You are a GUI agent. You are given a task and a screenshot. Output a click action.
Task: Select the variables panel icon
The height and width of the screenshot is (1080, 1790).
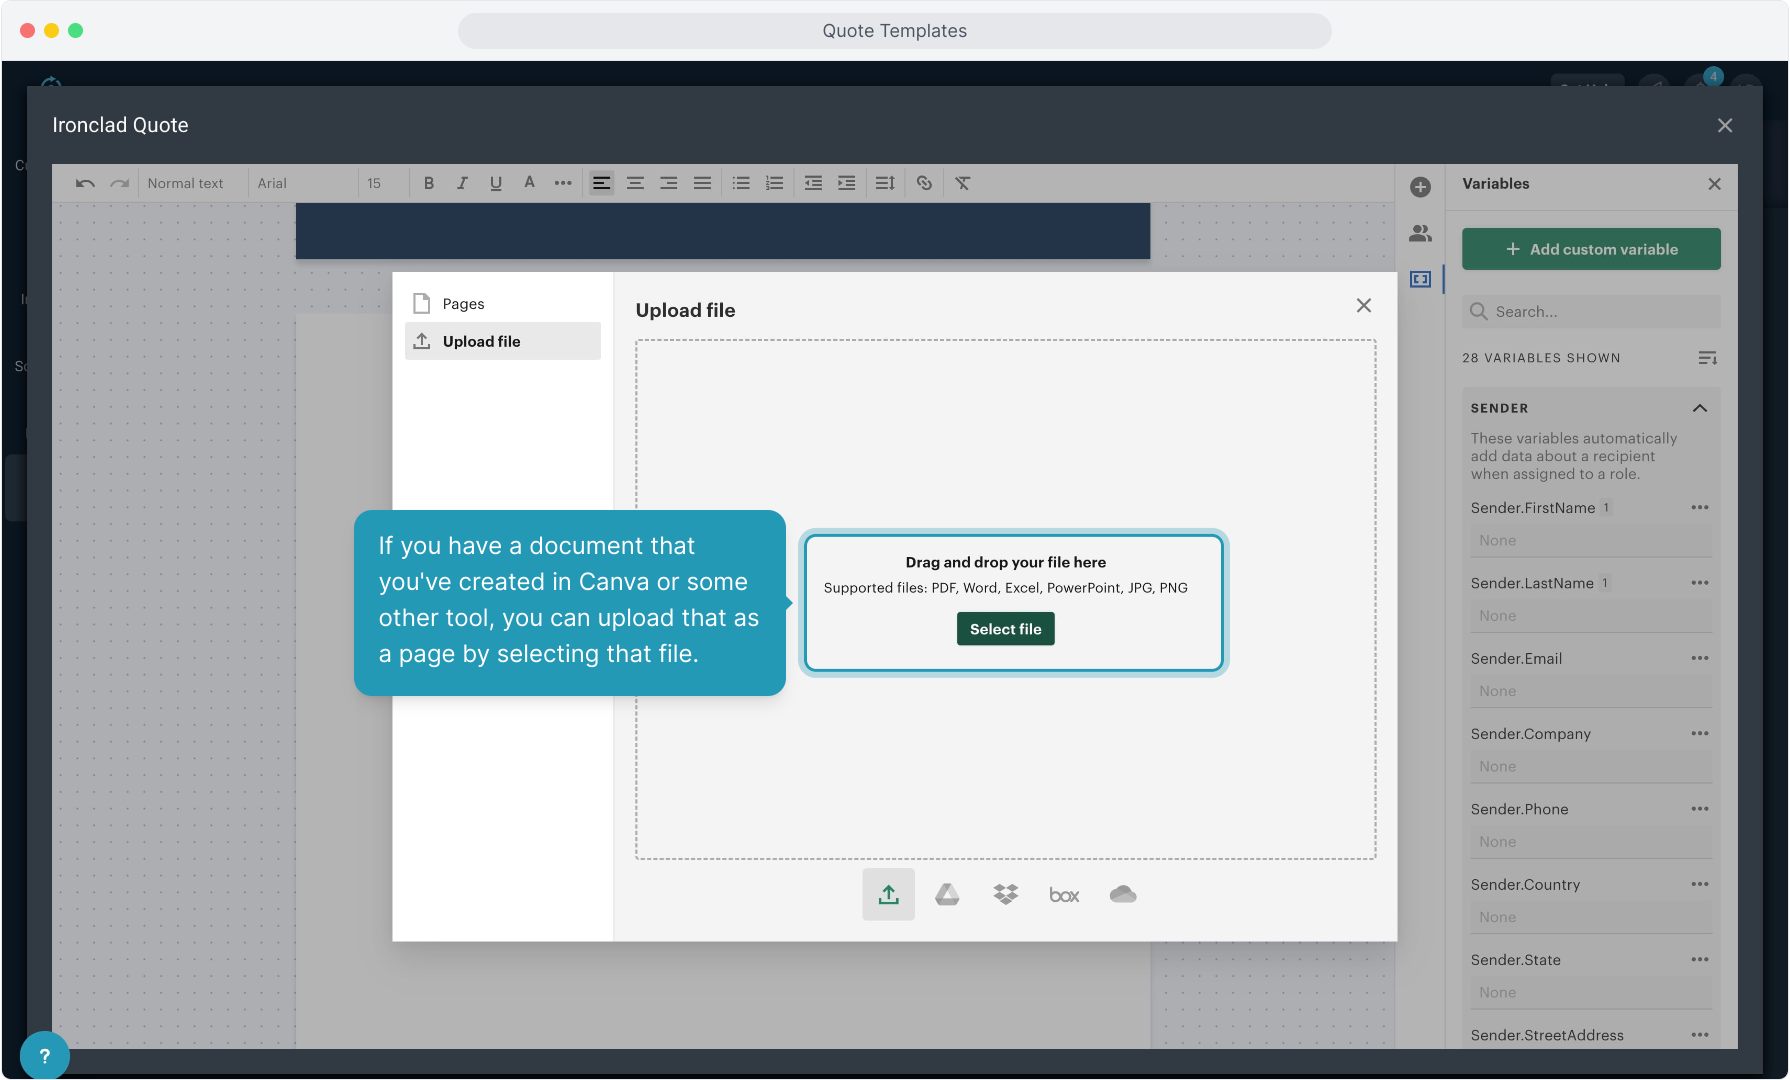coord(1420,279)
